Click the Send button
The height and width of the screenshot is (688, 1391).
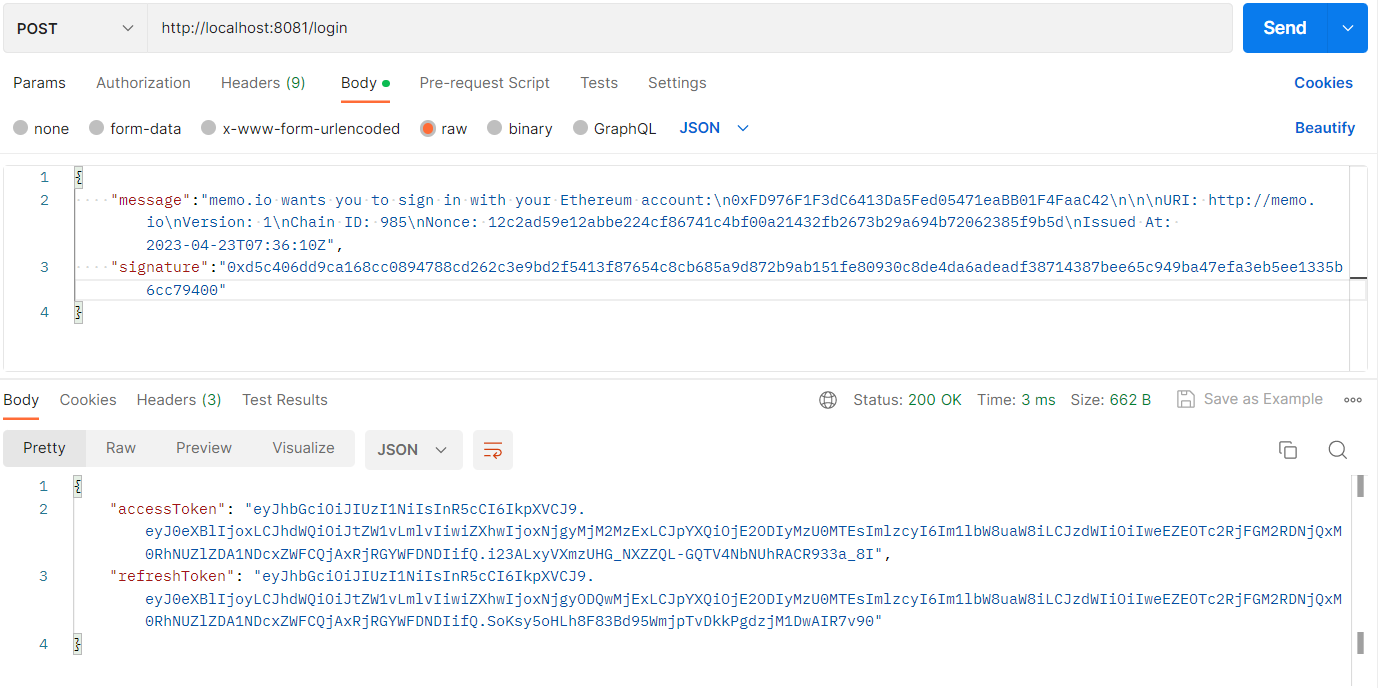click(1284, 28)
